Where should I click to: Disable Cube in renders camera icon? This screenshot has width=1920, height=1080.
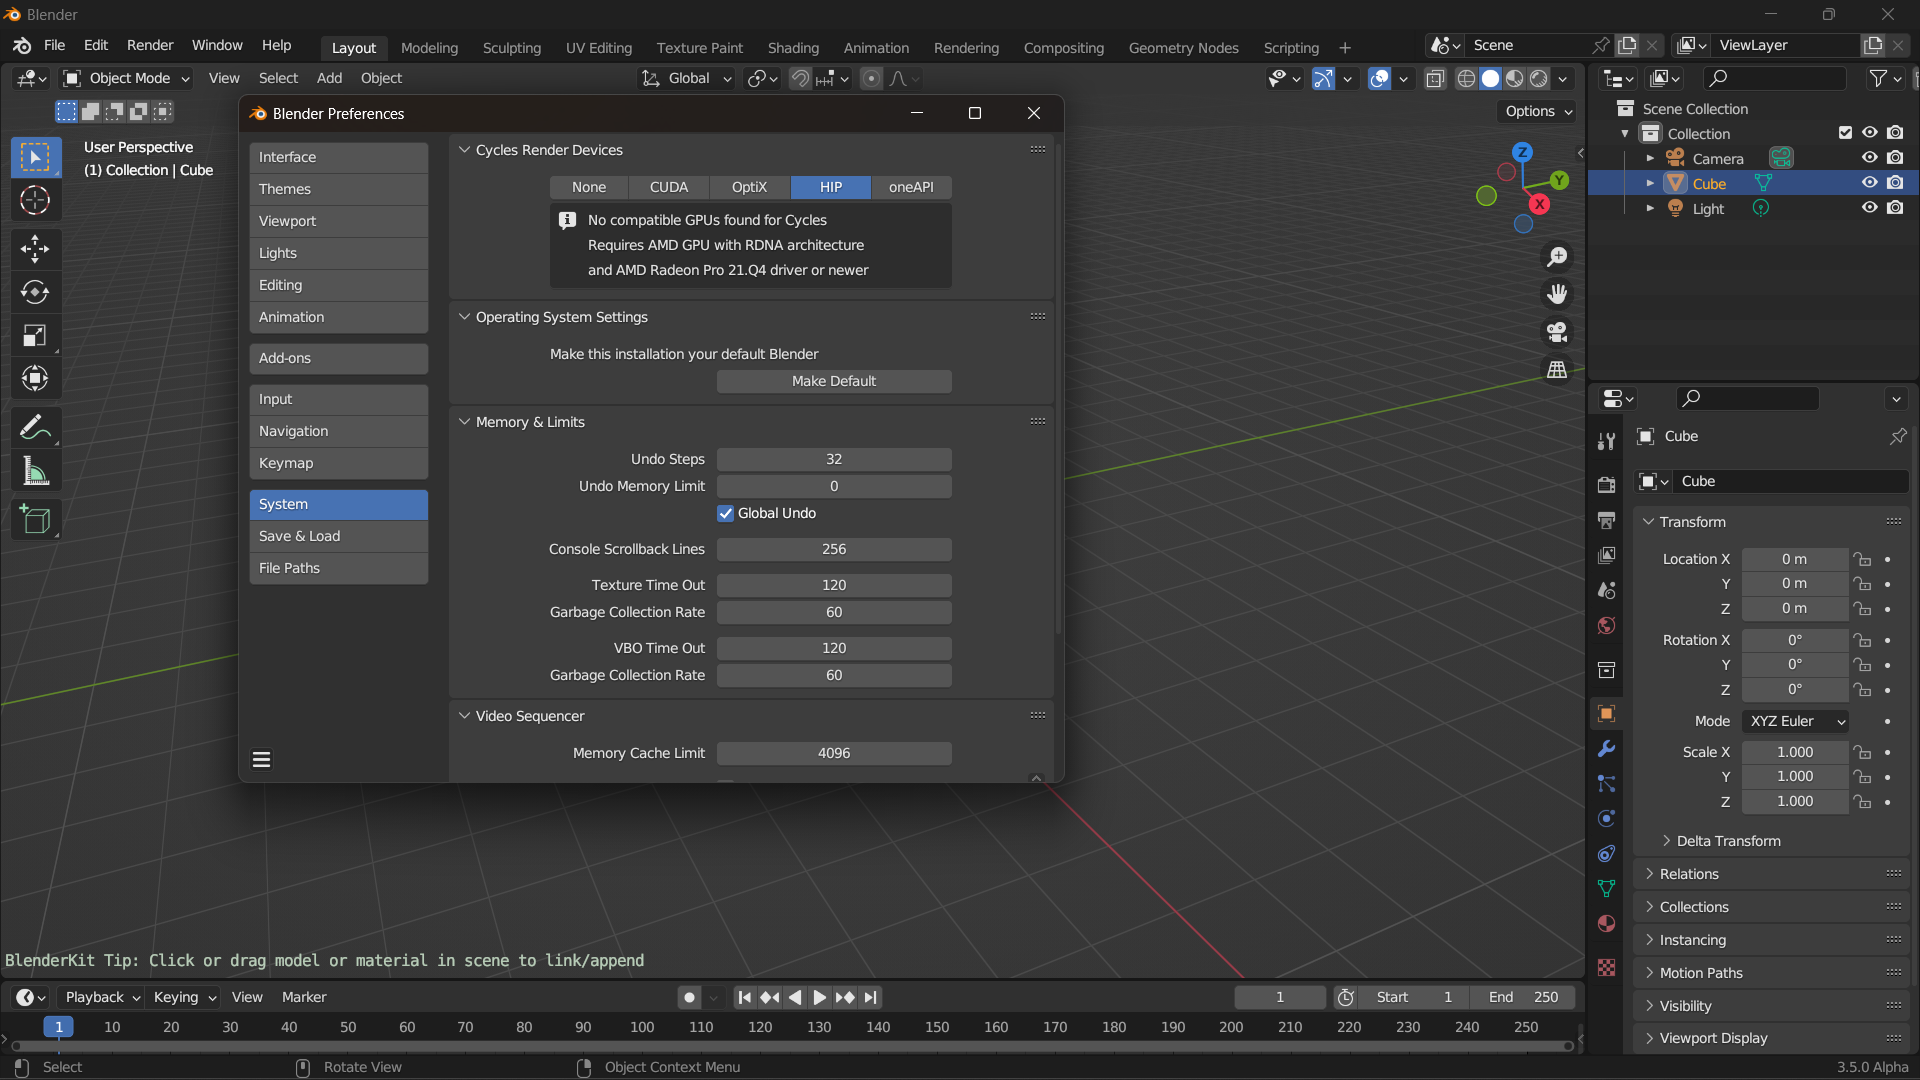point(1895,183)
